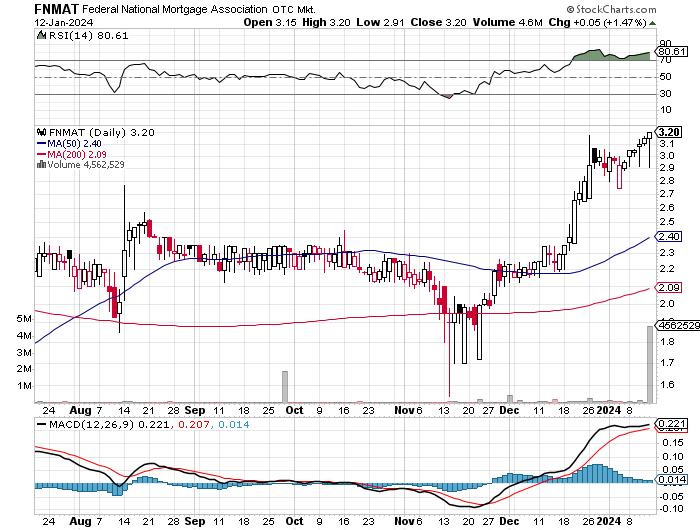Click the FNMAT ticker symbol in the header
The image size is (700, 530).
tap(56, 9)
